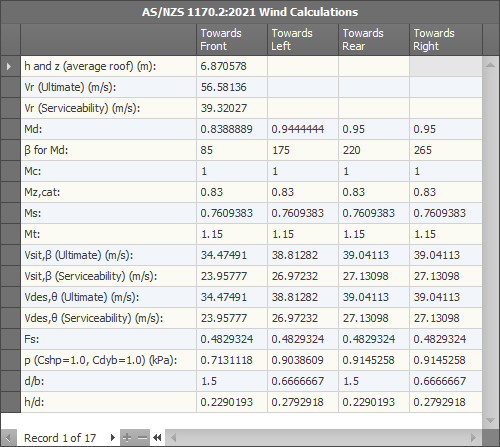The image size is (500, 447).
Task: Click vertical scrollbar down arrow
Action: [490, 420]
